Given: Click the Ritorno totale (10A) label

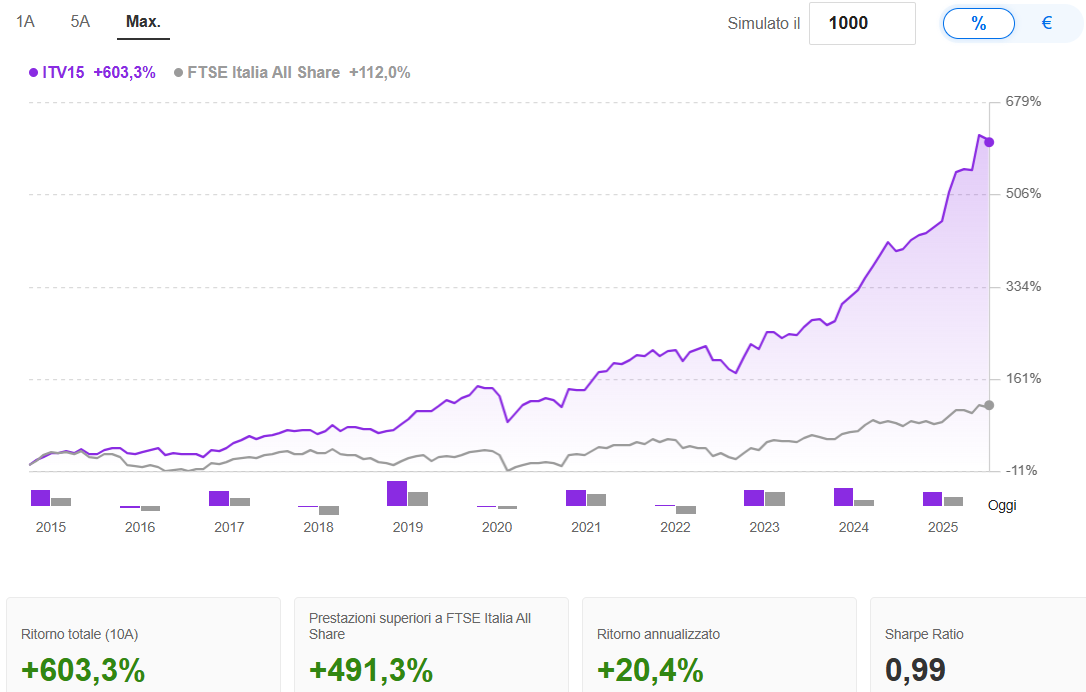Looking at the screenshot, I should pyautogui.click(x=80, y=635).
